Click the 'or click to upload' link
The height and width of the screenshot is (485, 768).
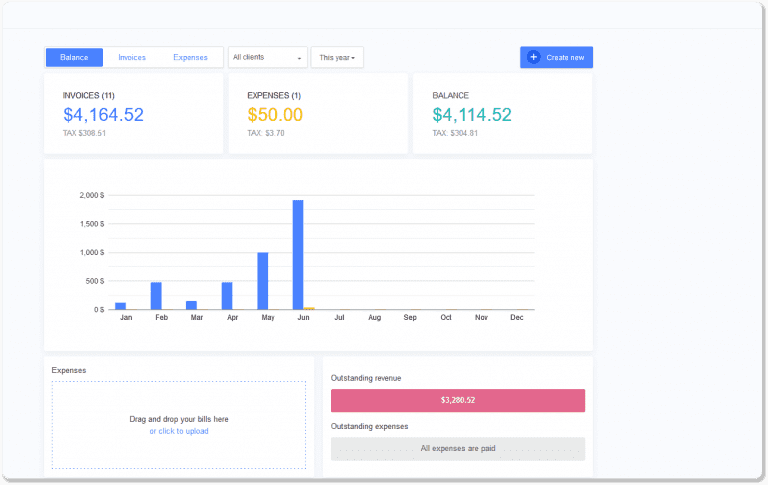179,431
